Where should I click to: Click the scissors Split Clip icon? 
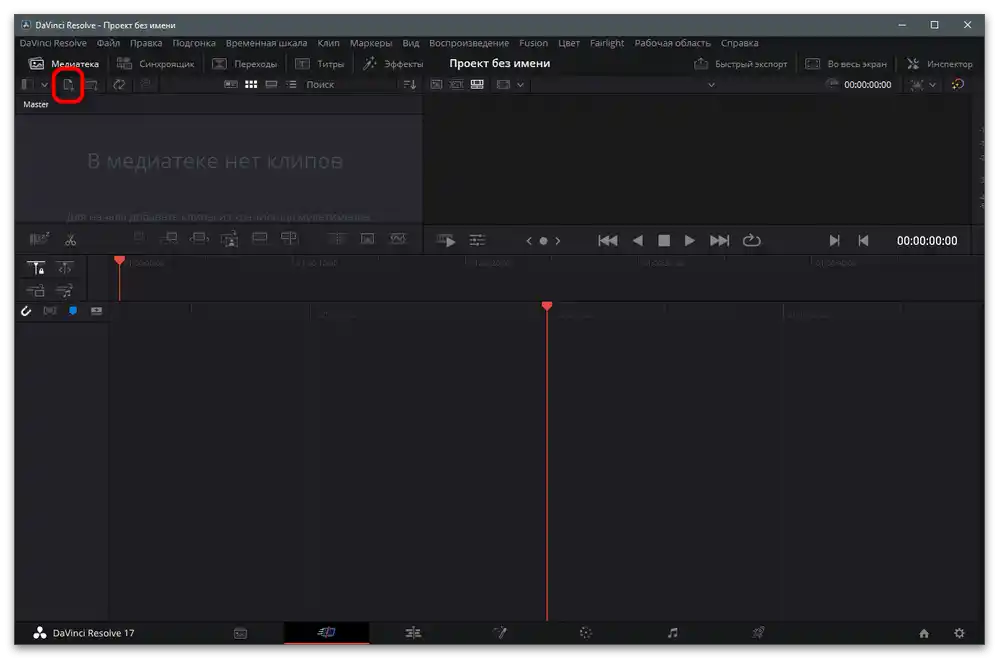[x=71, y=240]
